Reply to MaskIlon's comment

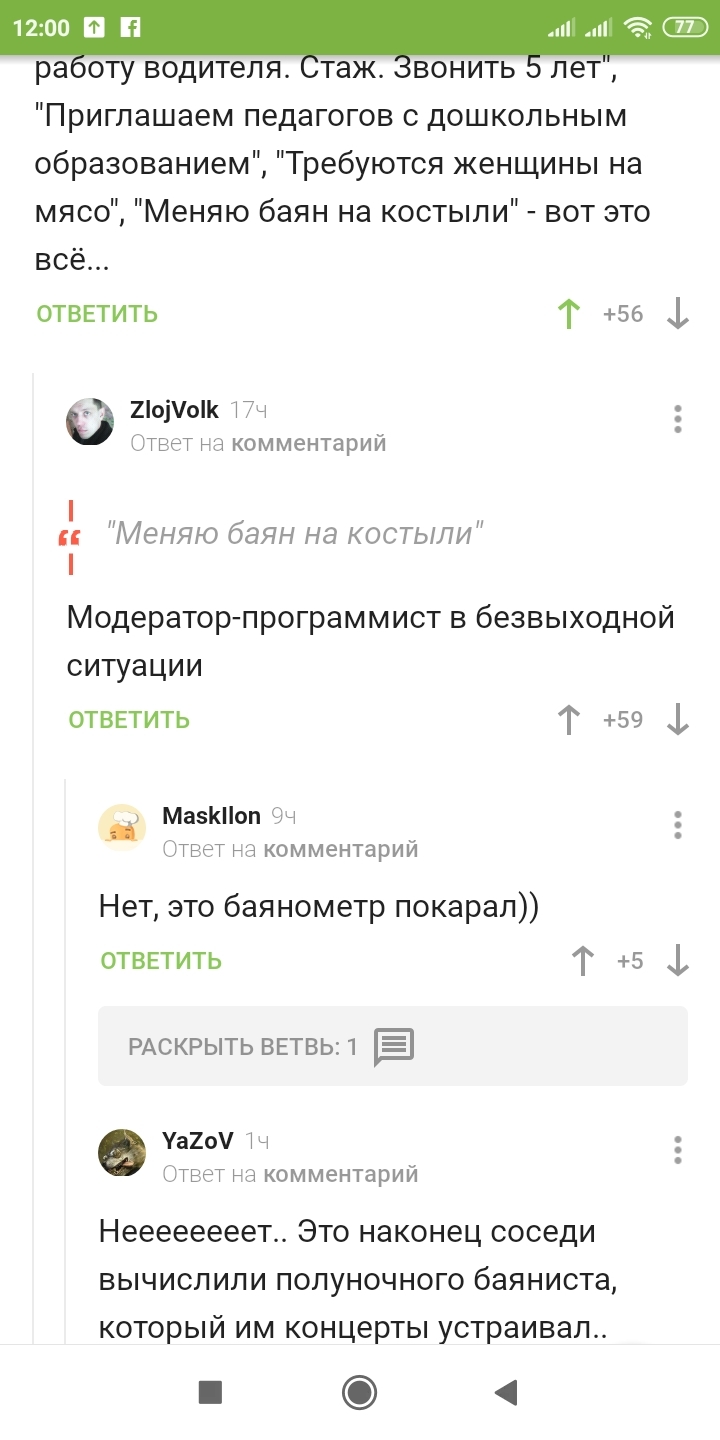tap(161, 961)
